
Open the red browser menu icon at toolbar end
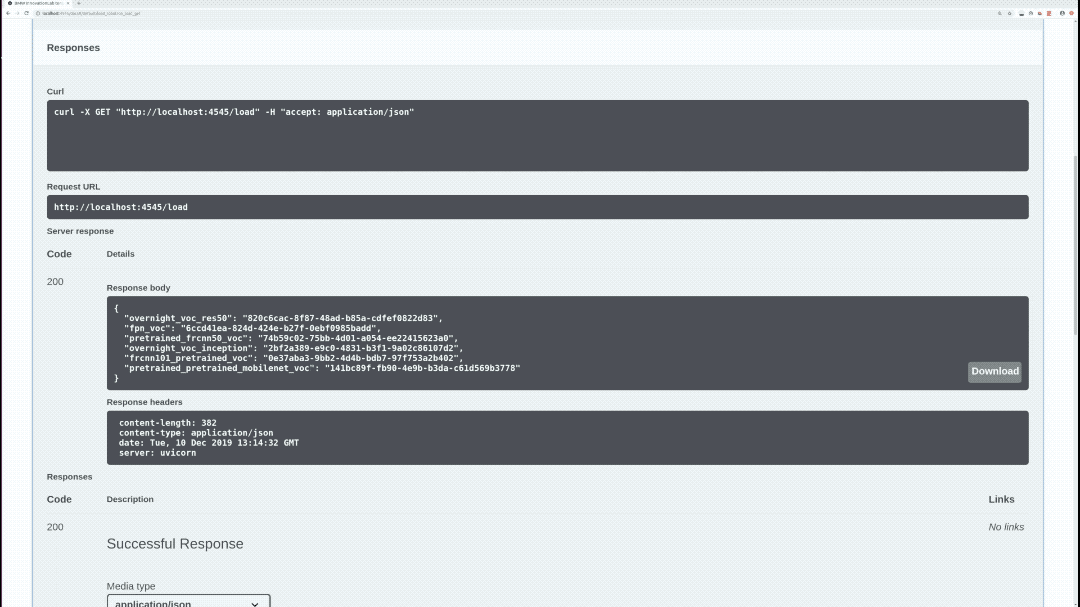pyautogui.click(x=1072, y=13)
